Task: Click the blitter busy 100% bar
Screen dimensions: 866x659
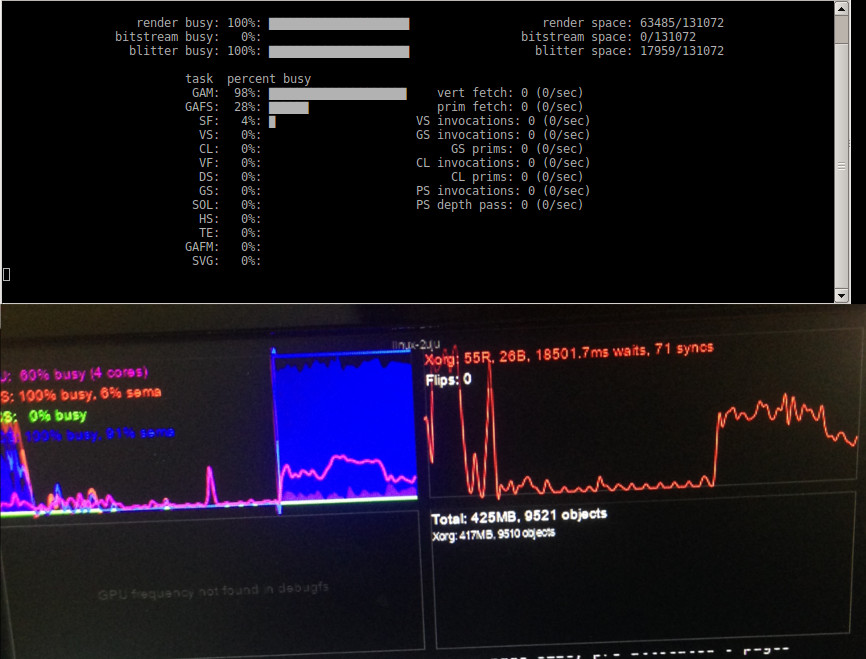Action: pyautogui.click(x=338, y=51)
